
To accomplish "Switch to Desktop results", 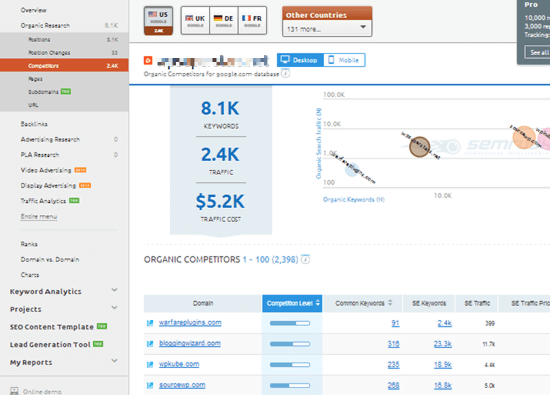I will tap(300, 60).
